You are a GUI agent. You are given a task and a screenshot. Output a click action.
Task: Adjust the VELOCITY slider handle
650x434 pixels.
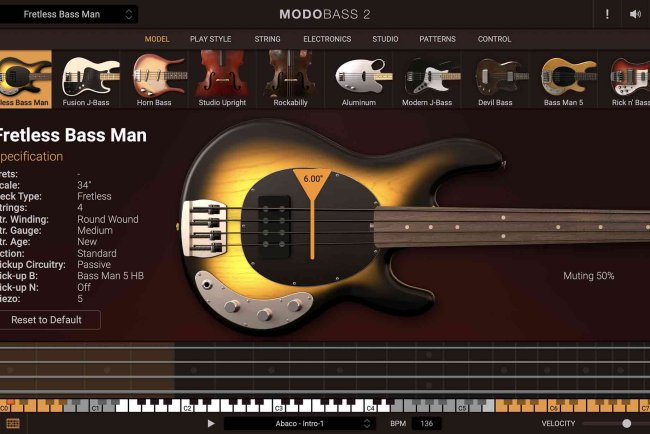(x=626, y=423)
